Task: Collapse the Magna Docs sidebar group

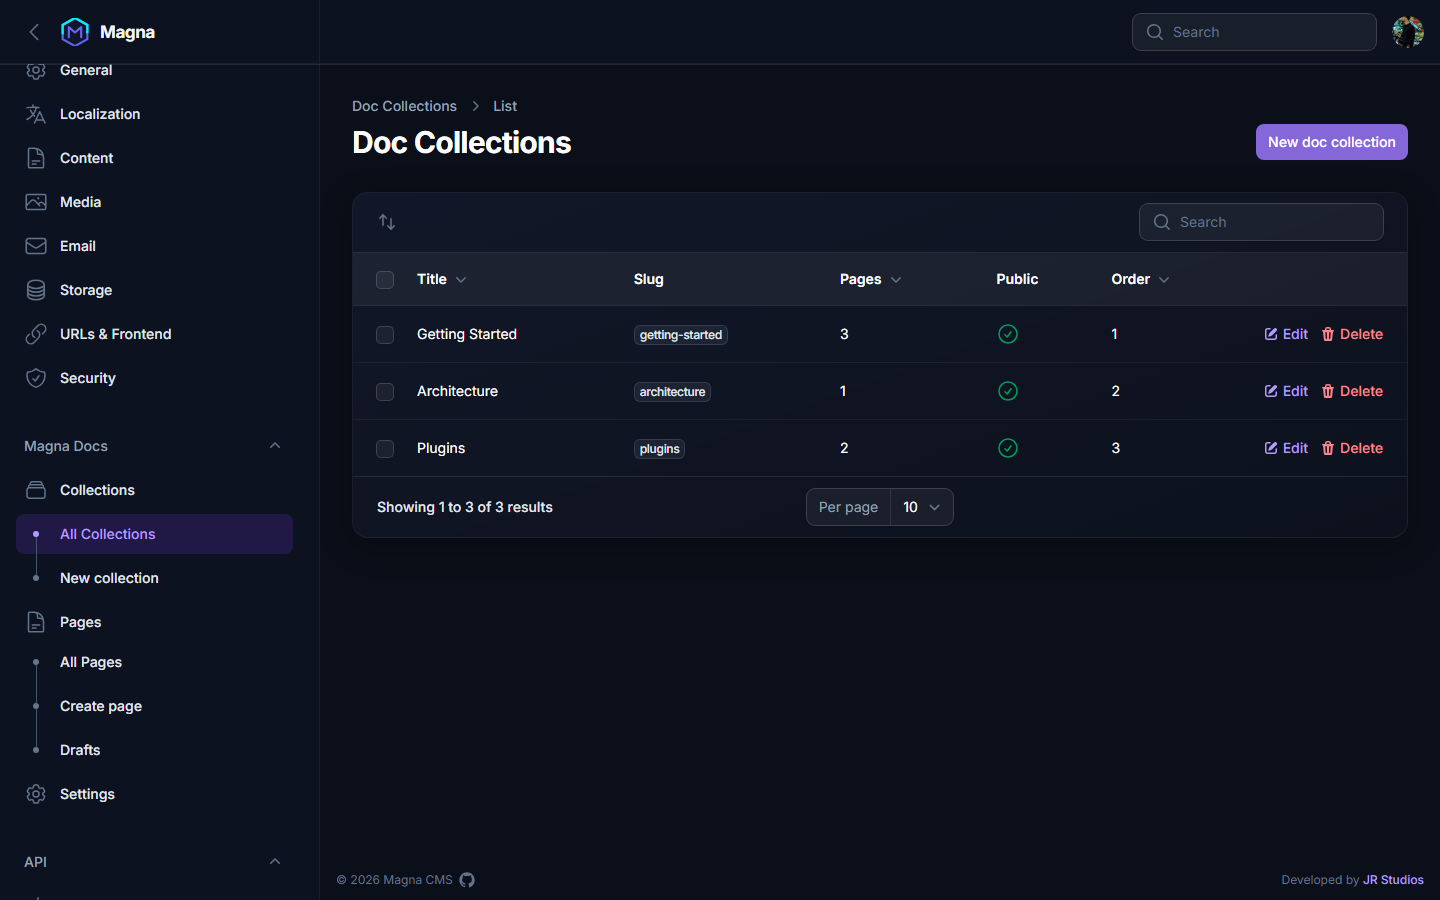Action: point(275,446)
